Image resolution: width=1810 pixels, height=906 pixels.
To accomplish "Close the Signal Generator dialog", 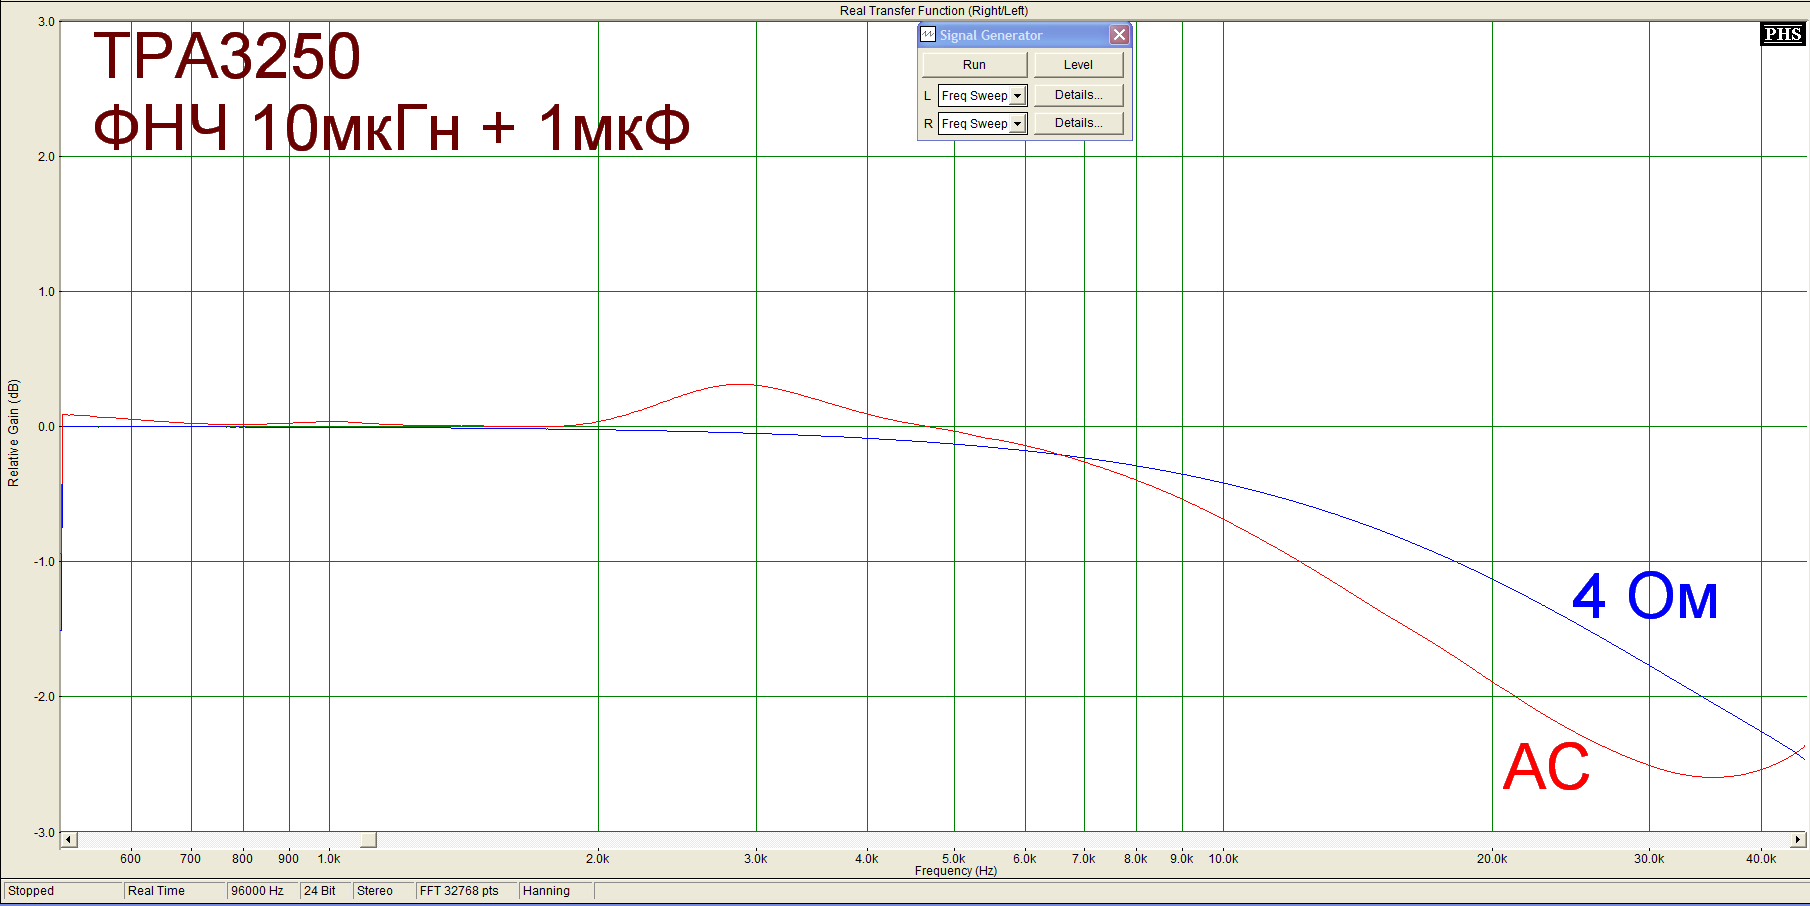I will (x=1119, y=35).
